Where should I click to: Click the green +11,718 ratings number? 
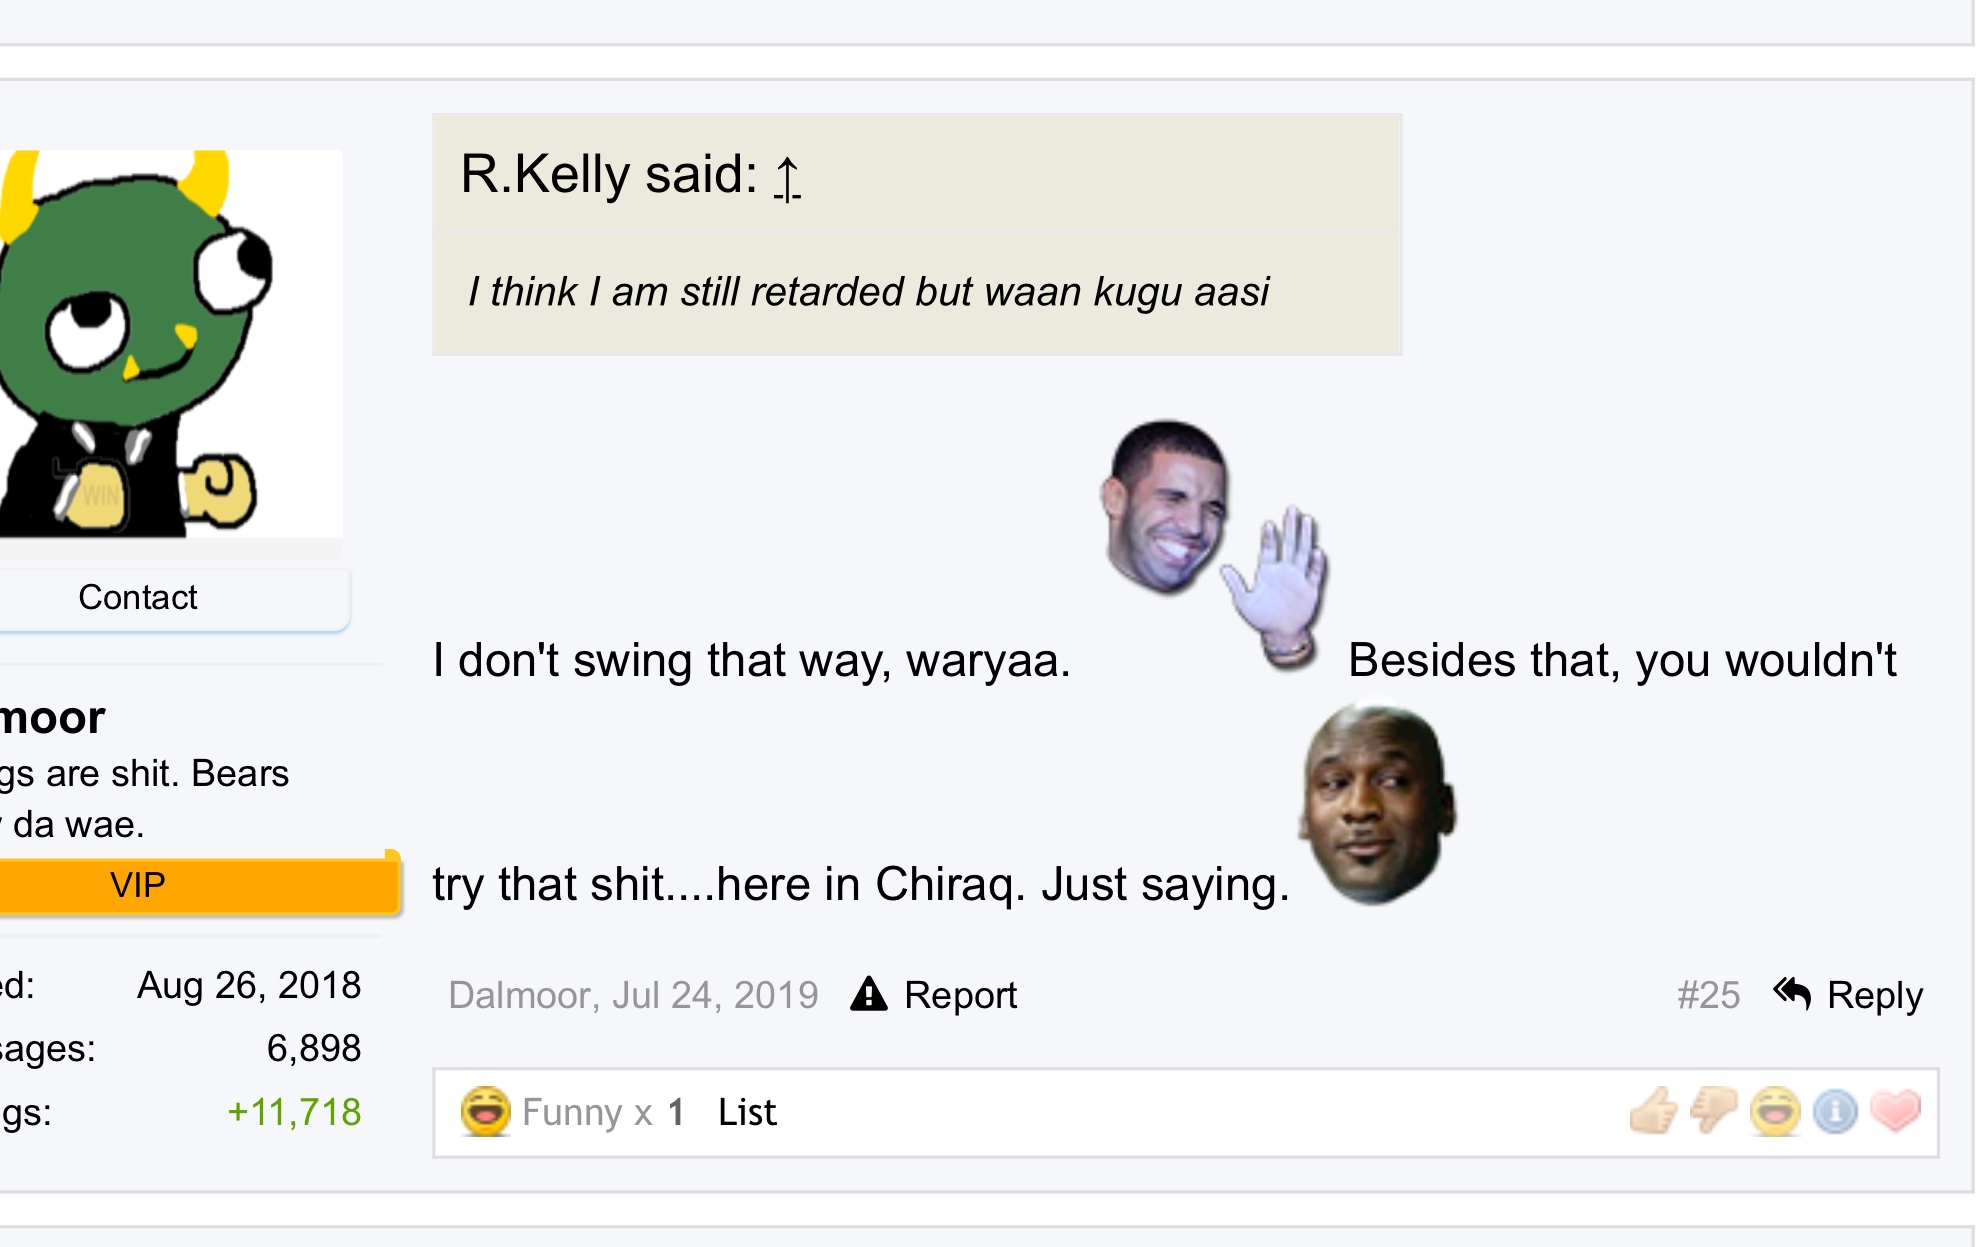(294, 1112)
